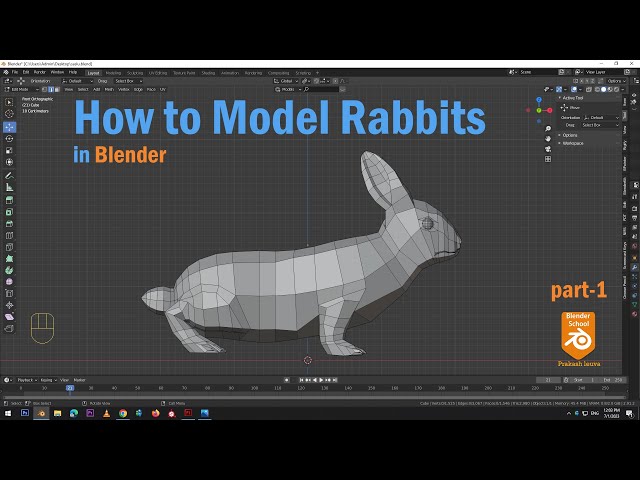
Task: Select the Rotate tool
Action: click(x=9, y=139)
